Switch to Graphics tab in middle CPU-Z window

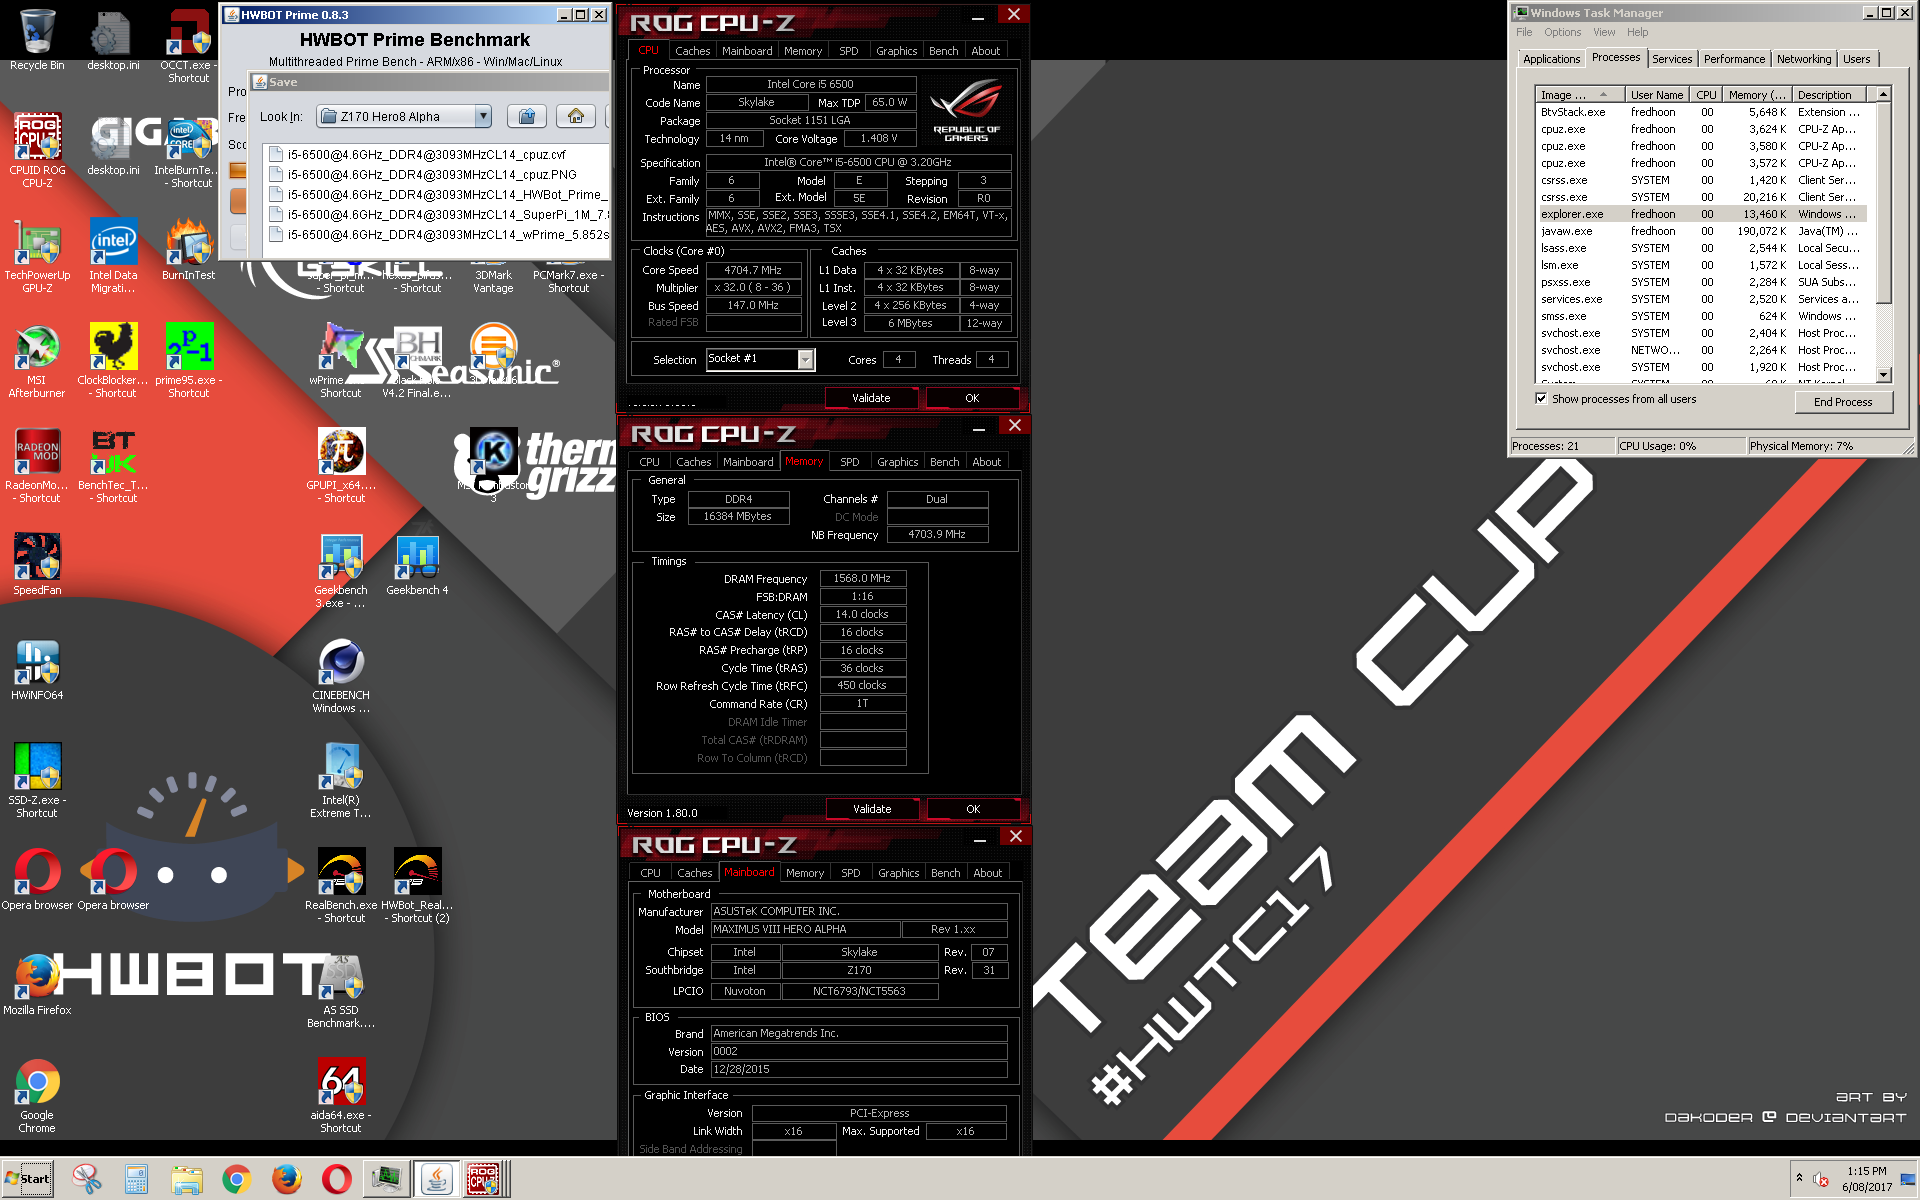point(897,462)
